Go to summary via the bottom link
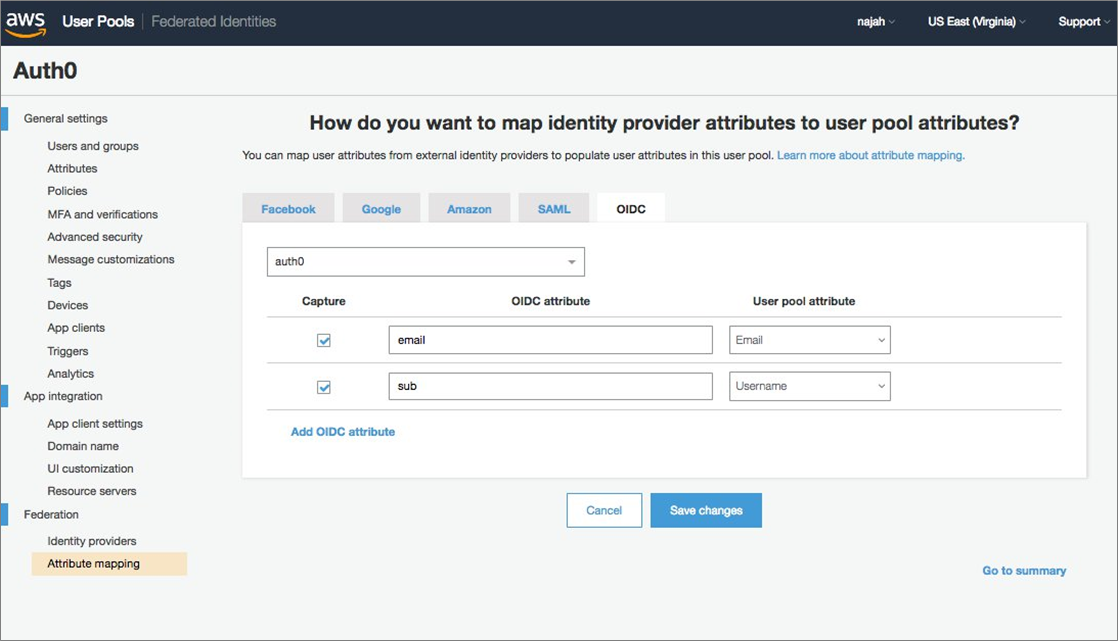Image resolution: width=1118 pixels, height=641 pixels. point(1024,570)
